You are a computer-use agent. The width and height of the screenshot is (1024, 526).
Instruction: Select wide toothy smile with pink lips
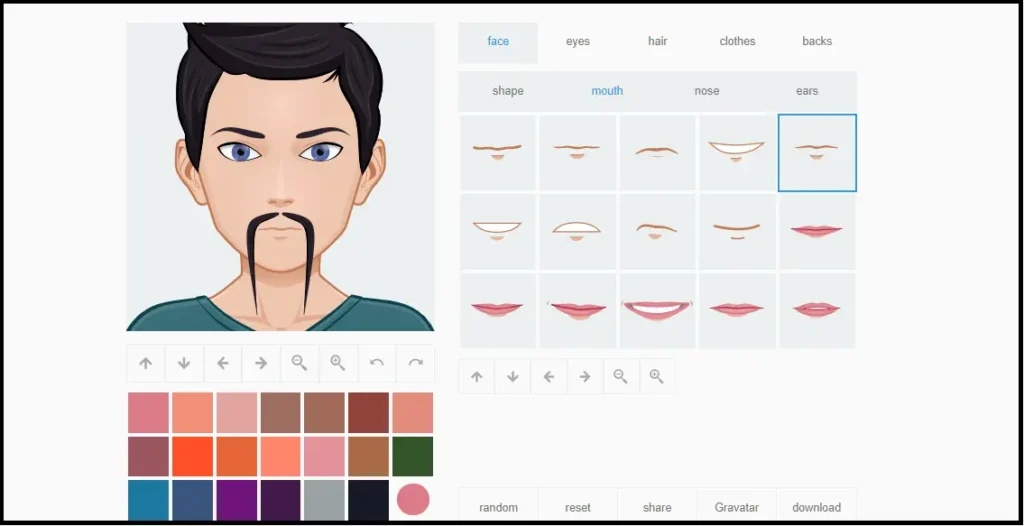click(657, 310)
